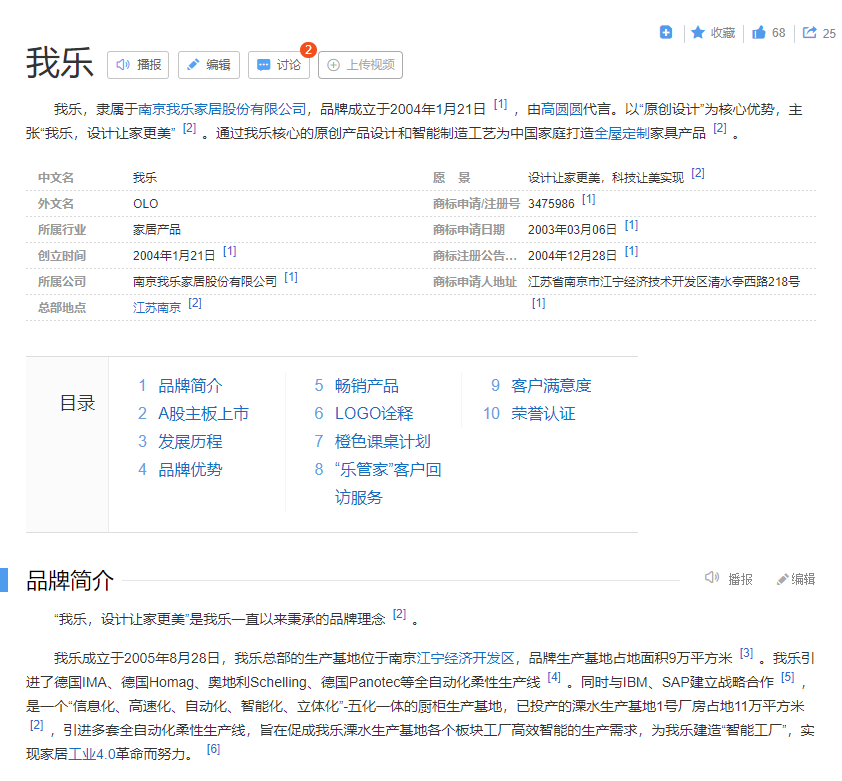Click the 品牌简介 section heading

coord(70,581)
